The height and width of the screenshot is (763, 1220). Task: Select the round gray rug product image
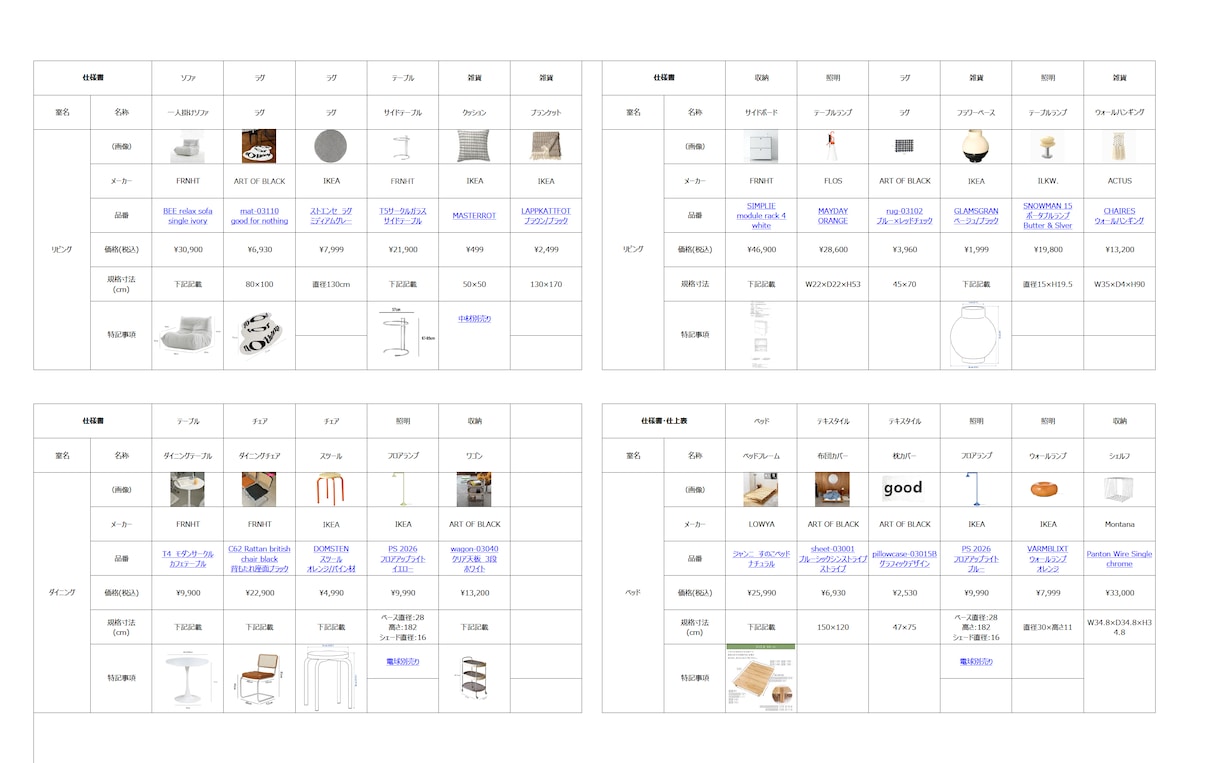click(x=331, y=147)
